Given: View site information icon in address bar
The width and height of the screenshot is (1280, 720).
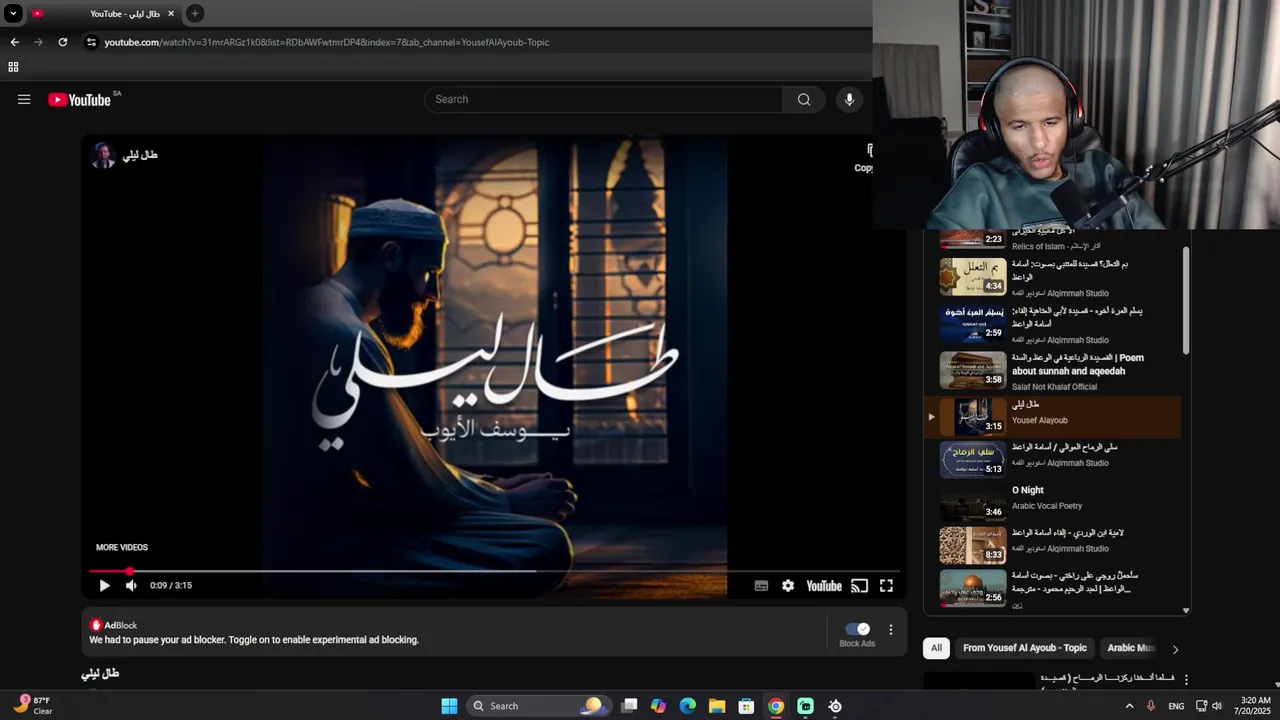Looking at the screenshot, I should coord(91,42).
